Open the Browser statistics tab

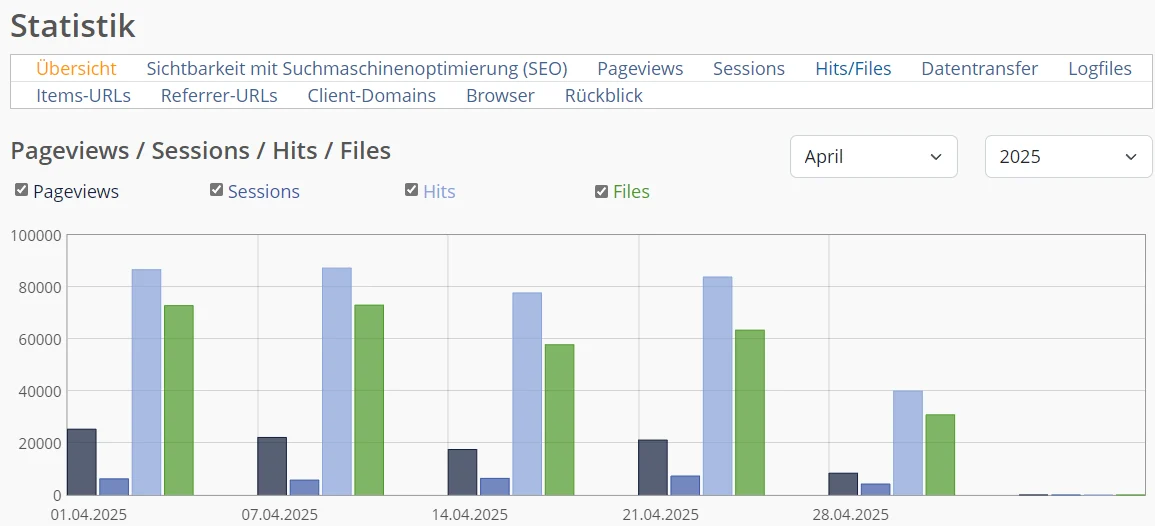pyautogui.click(x=500, y=96)
